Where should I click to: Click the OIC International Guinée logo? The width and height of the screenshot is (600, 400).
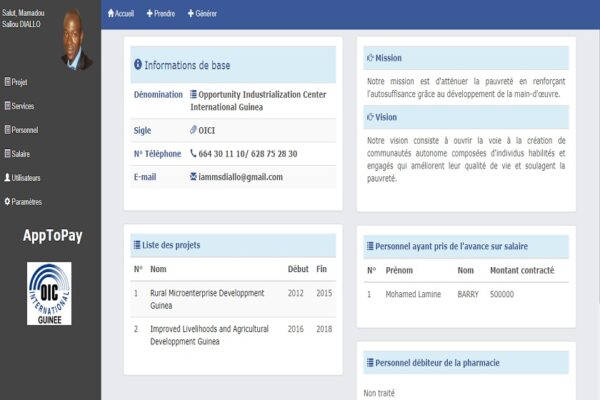[49, 294]
